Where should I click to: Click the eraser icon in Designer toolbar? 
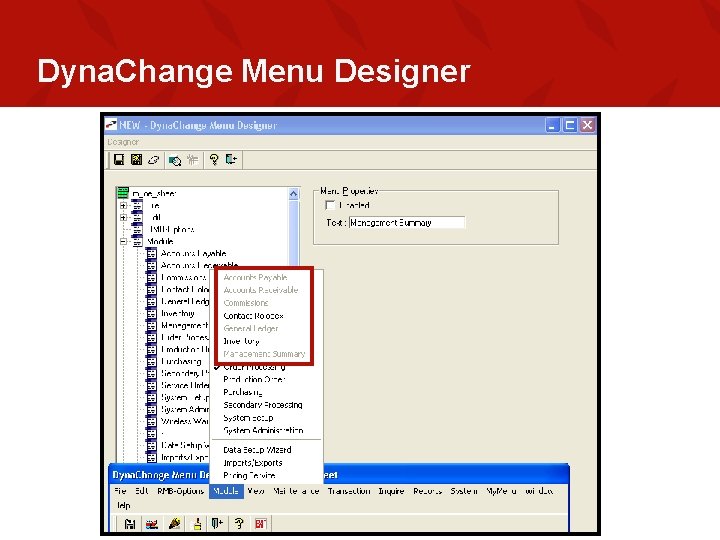point(153,160)
